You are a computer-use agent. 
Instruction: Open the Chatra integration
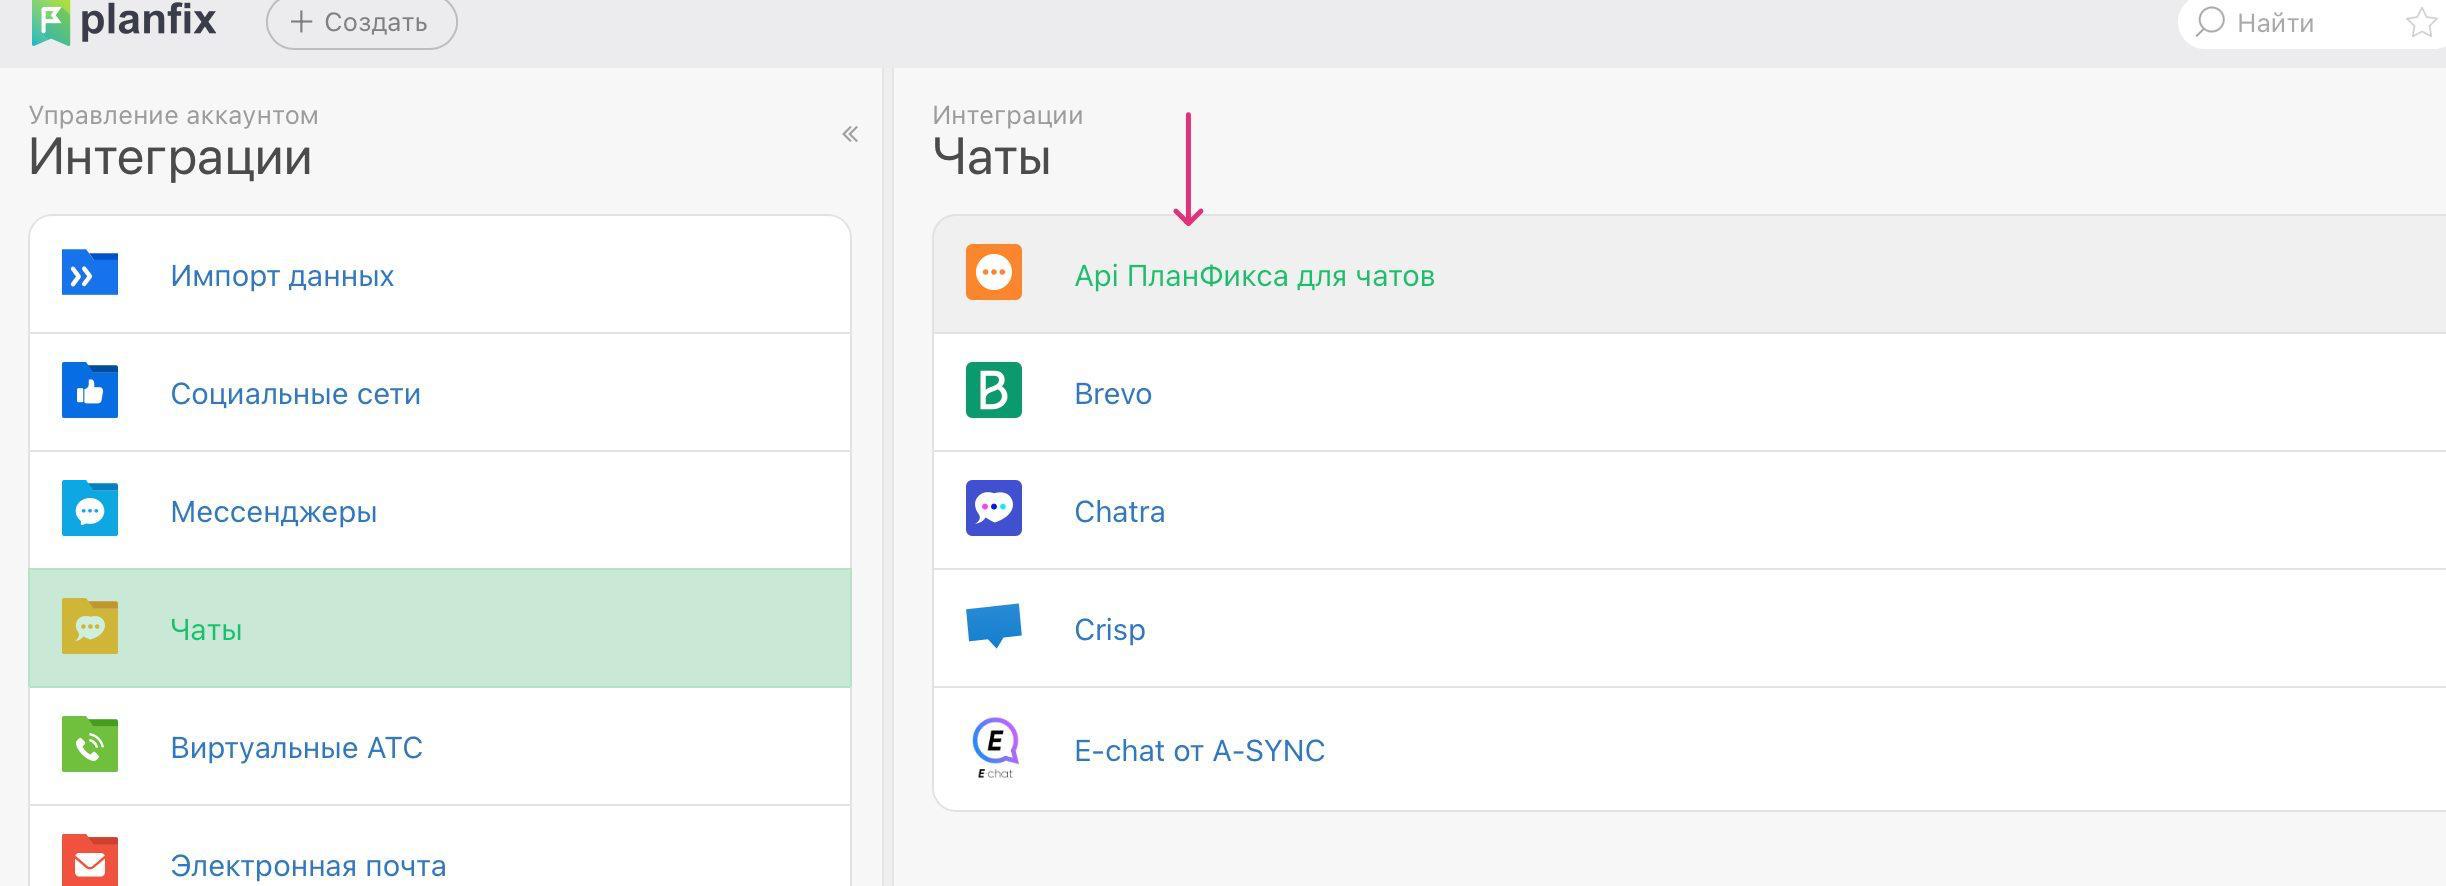pos(1119,512)
